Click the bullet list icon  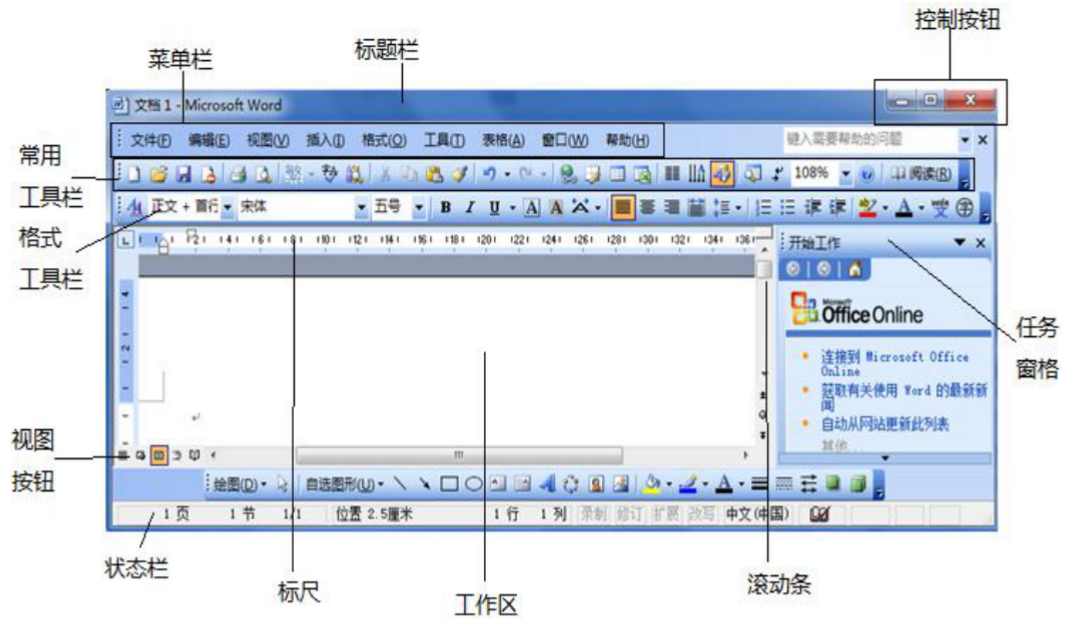pyautogui.click(x=788, y=207)
